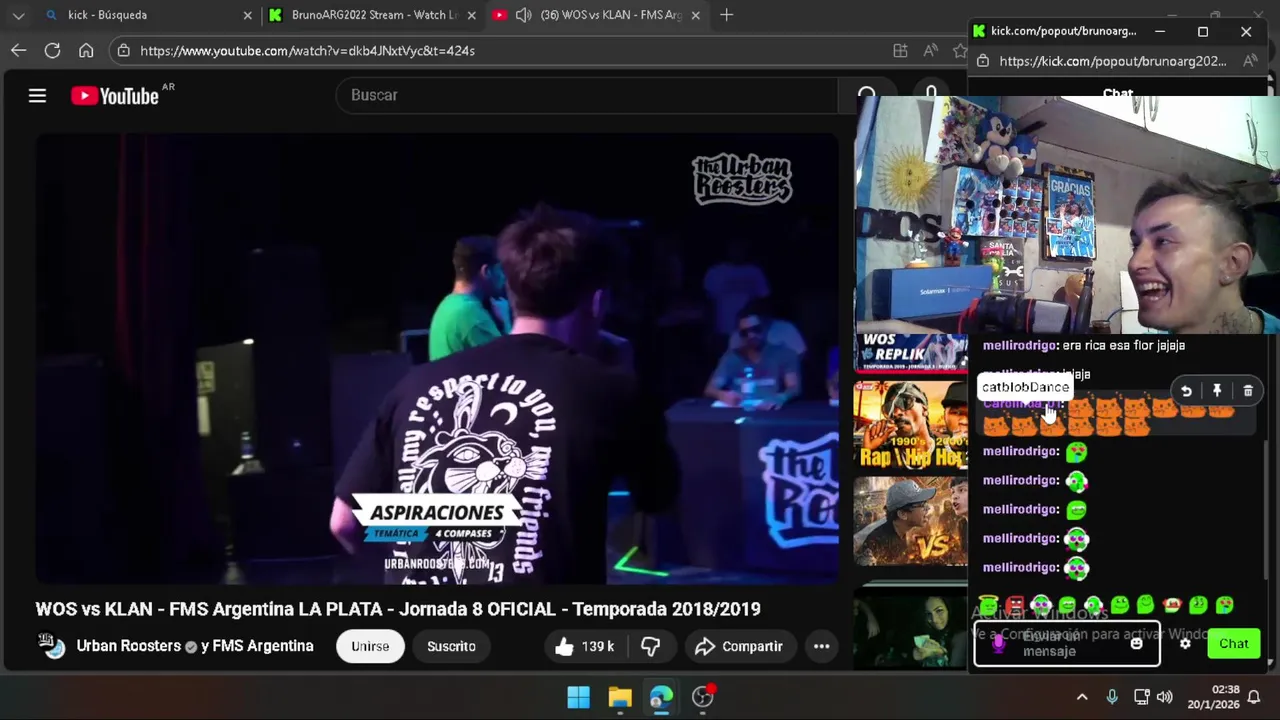The height and width of the screenshot is (720, 1280).
Task: Open OBS Studio taskbar icon
Action: tap(703, 697)
